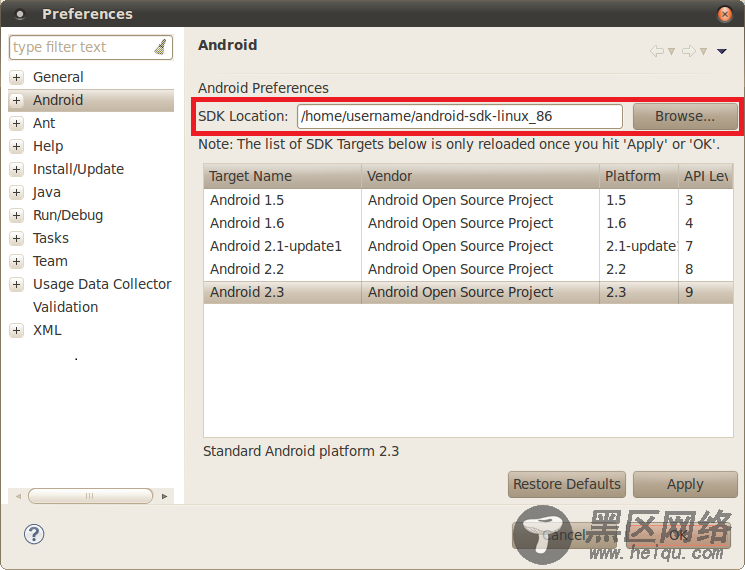Select the Android 2.3 target row
The width and height of the screenshot is (745, 570).
click(x=468, y=293)
